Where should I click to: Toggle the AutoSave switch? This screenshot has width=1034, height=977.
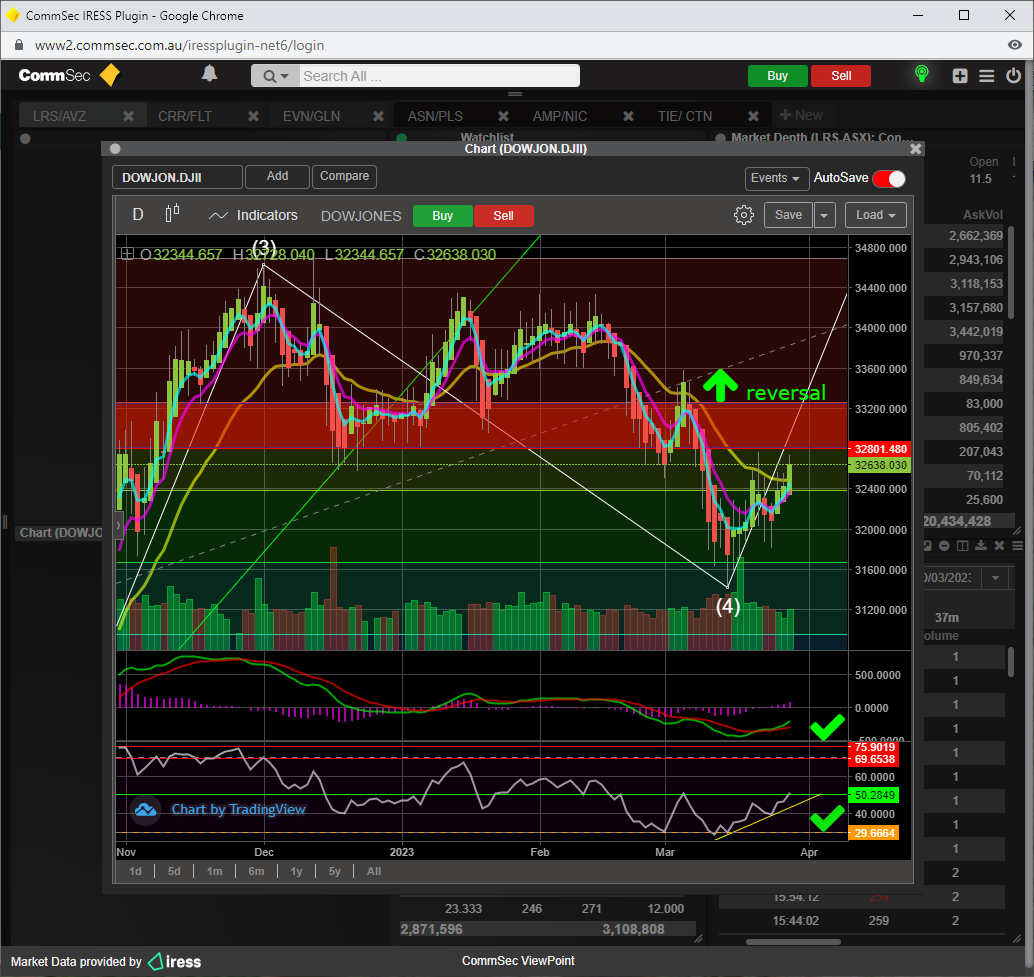(888, 179)
